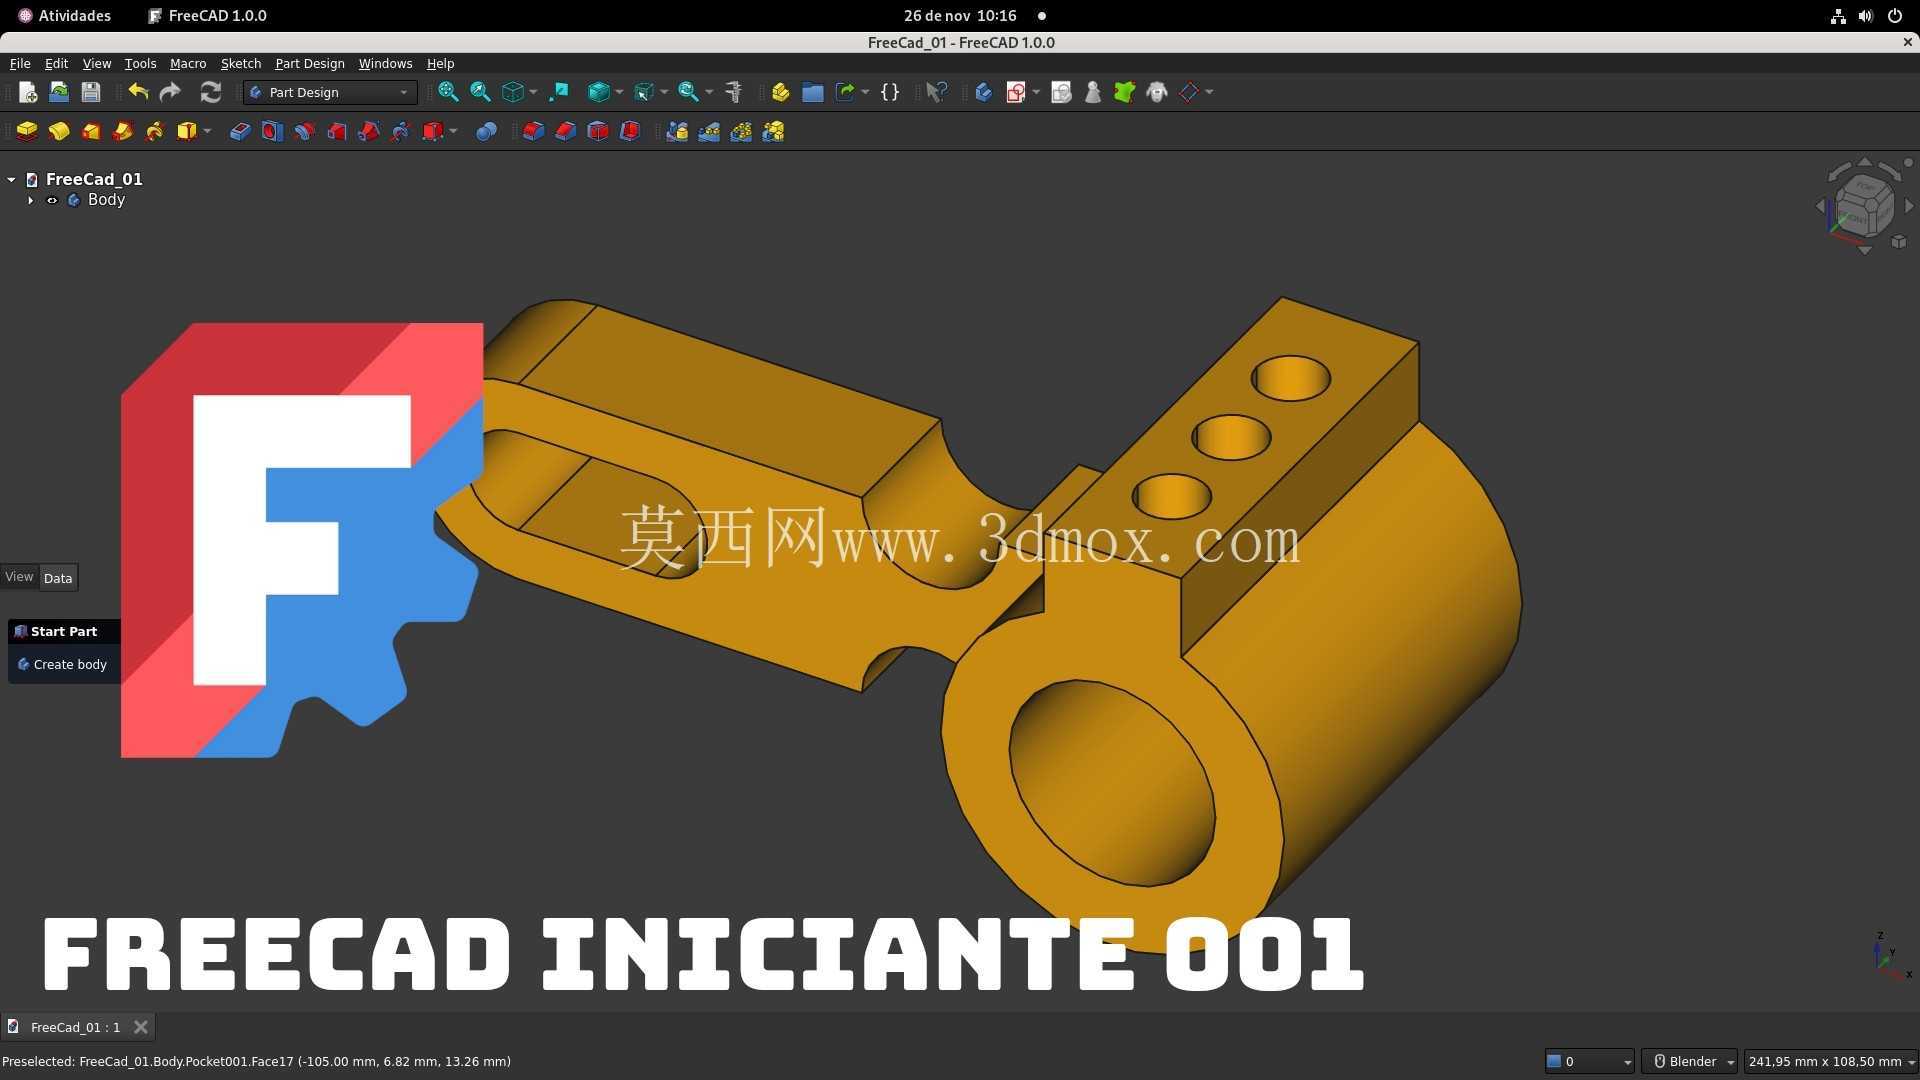Fit the selection in view
Image resolution: width=1920 pixels, height=1080 pixels.
[x=480, y=92]
